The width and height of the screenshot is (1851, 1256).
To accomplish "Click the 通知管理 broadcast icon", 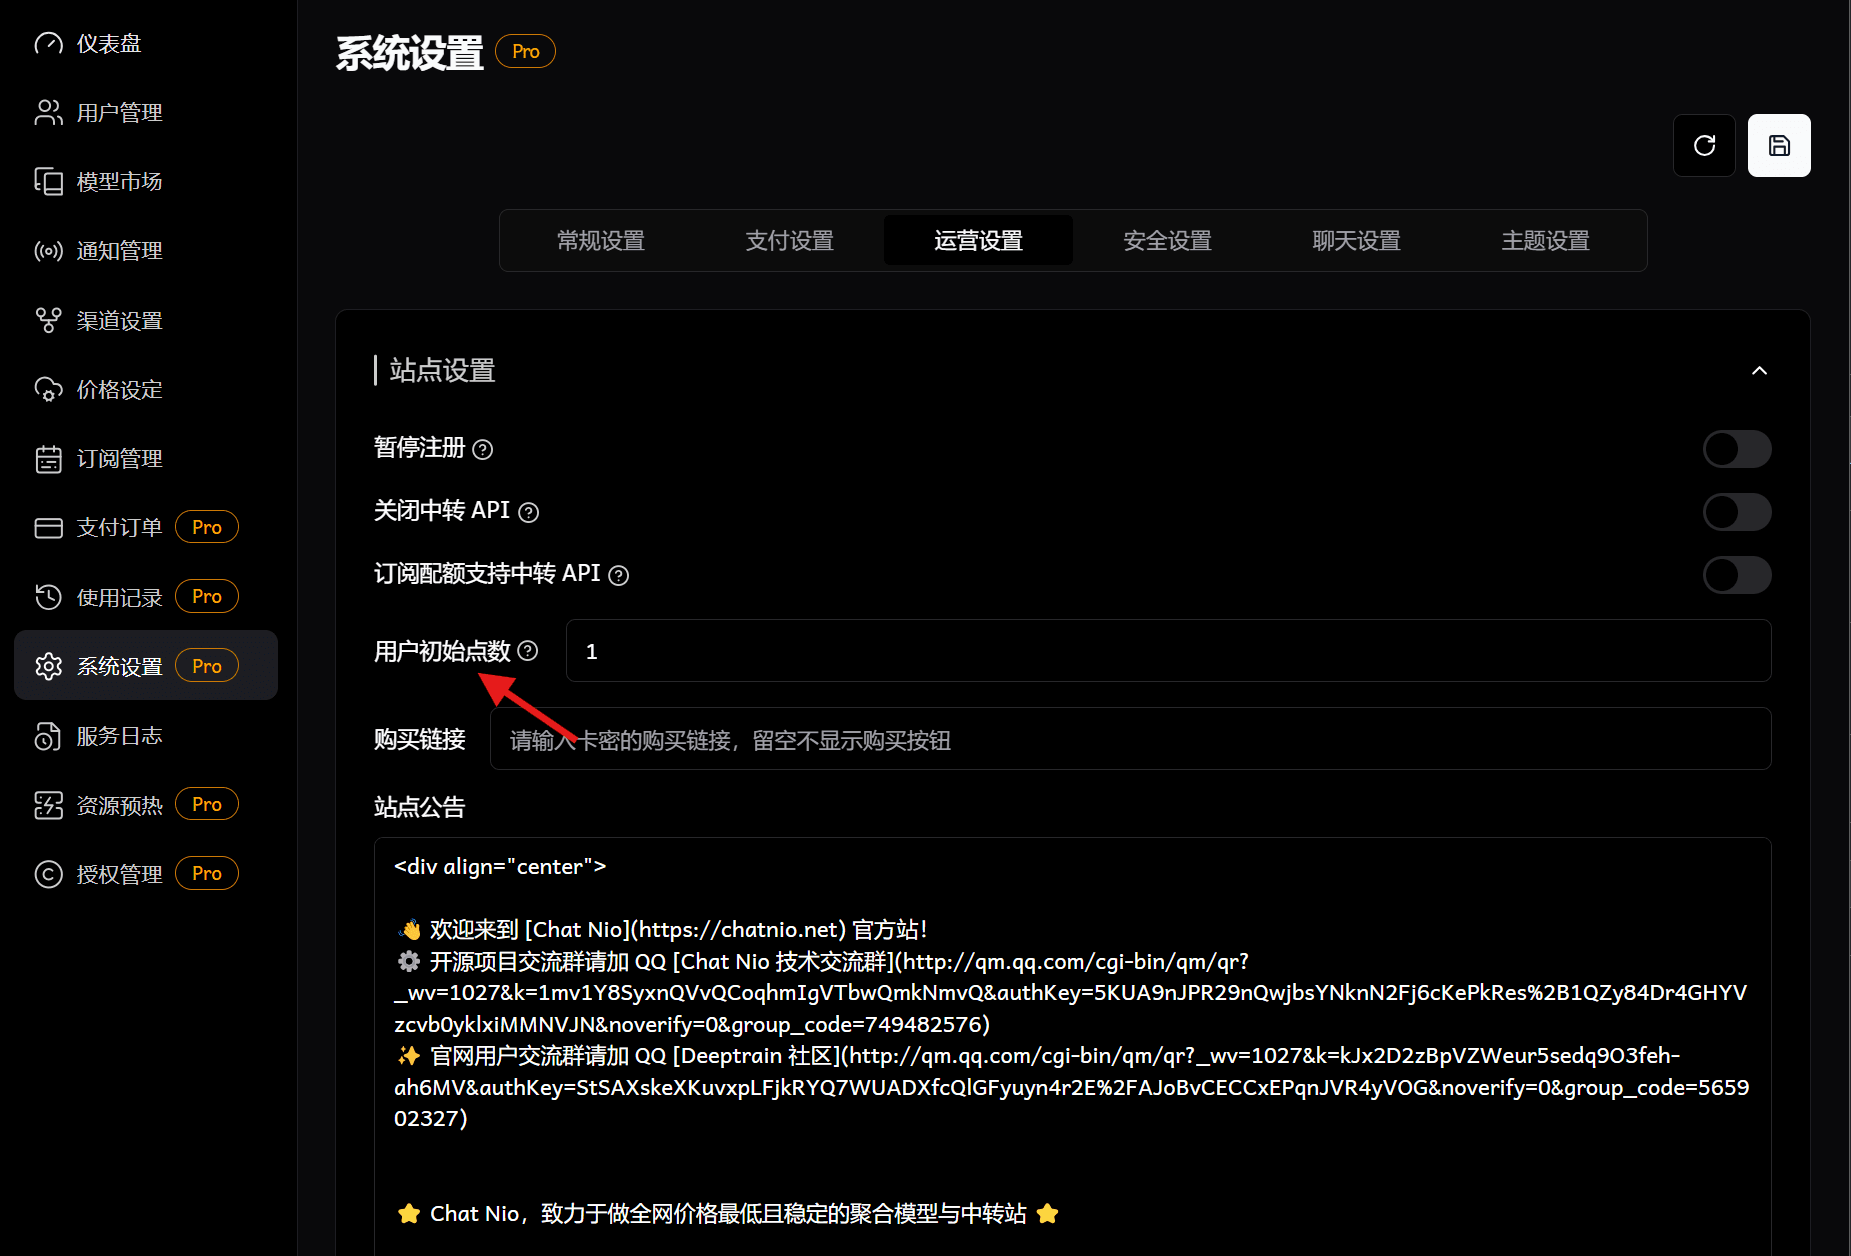I will [x=48, y=251].
